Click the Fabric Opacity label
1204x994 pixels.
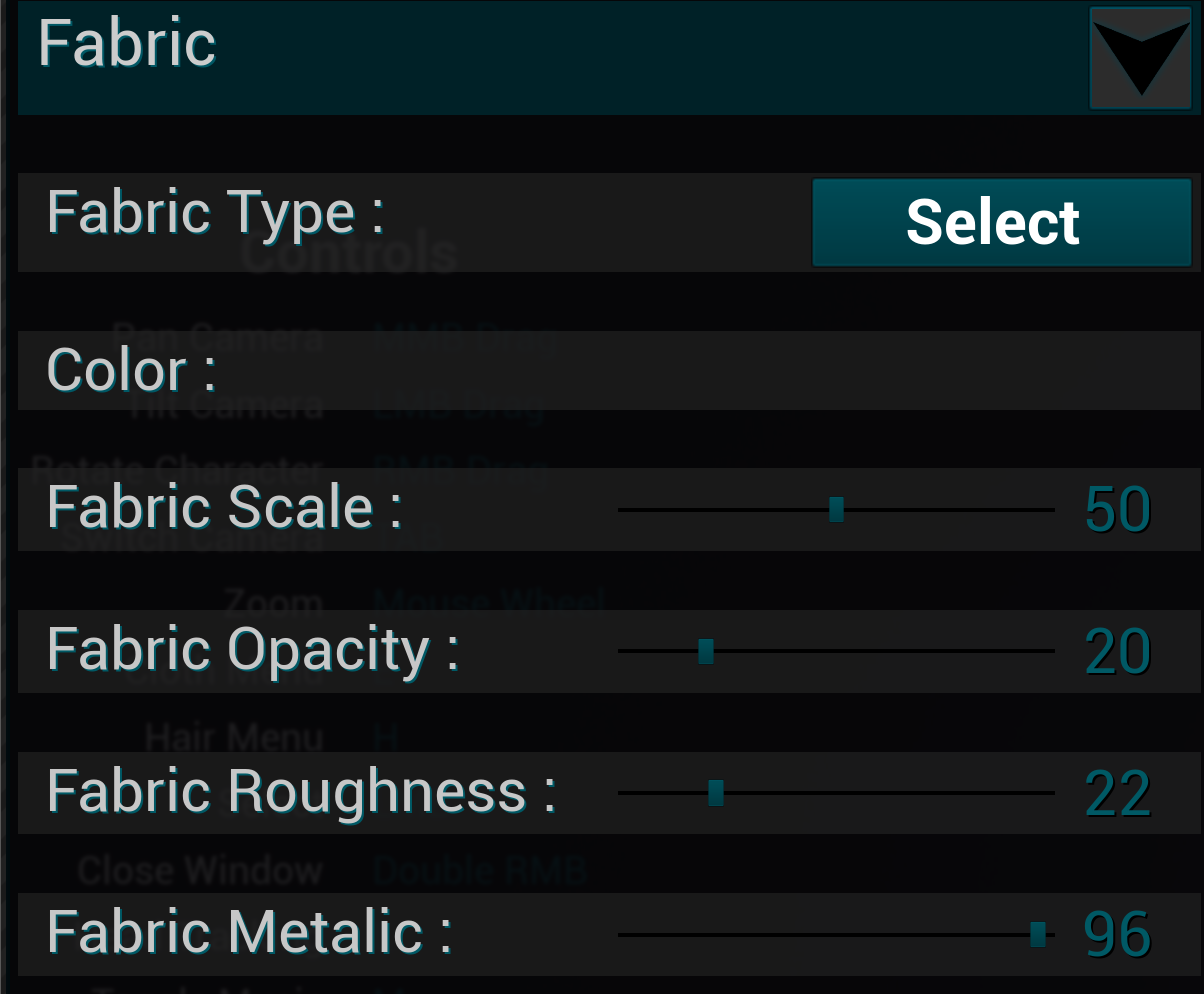click(x=252, y=650)
